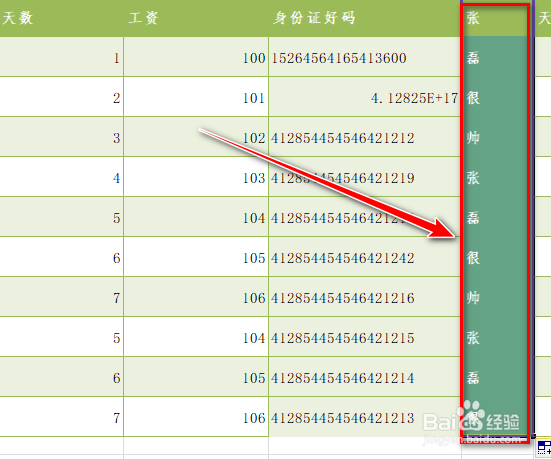Select the 工资 header cell

click(x=196, y=18)
